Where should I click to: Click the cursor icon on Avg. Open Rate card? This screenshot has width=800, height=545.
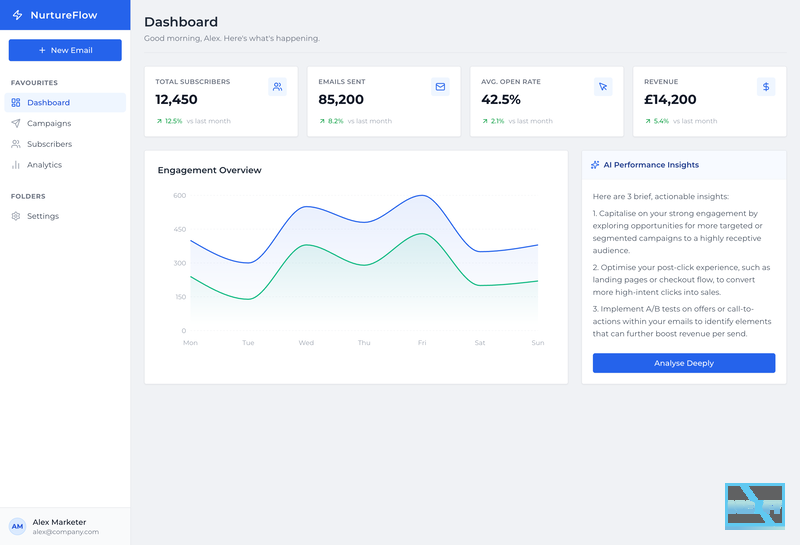point(603,87)
